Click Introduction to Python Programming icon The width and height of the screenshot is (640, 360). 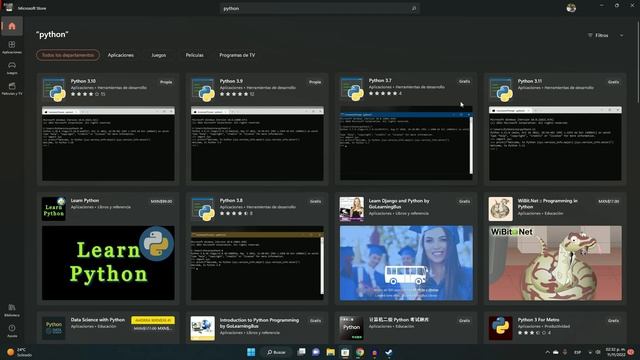pyautogui.click(x=203, y=328)
